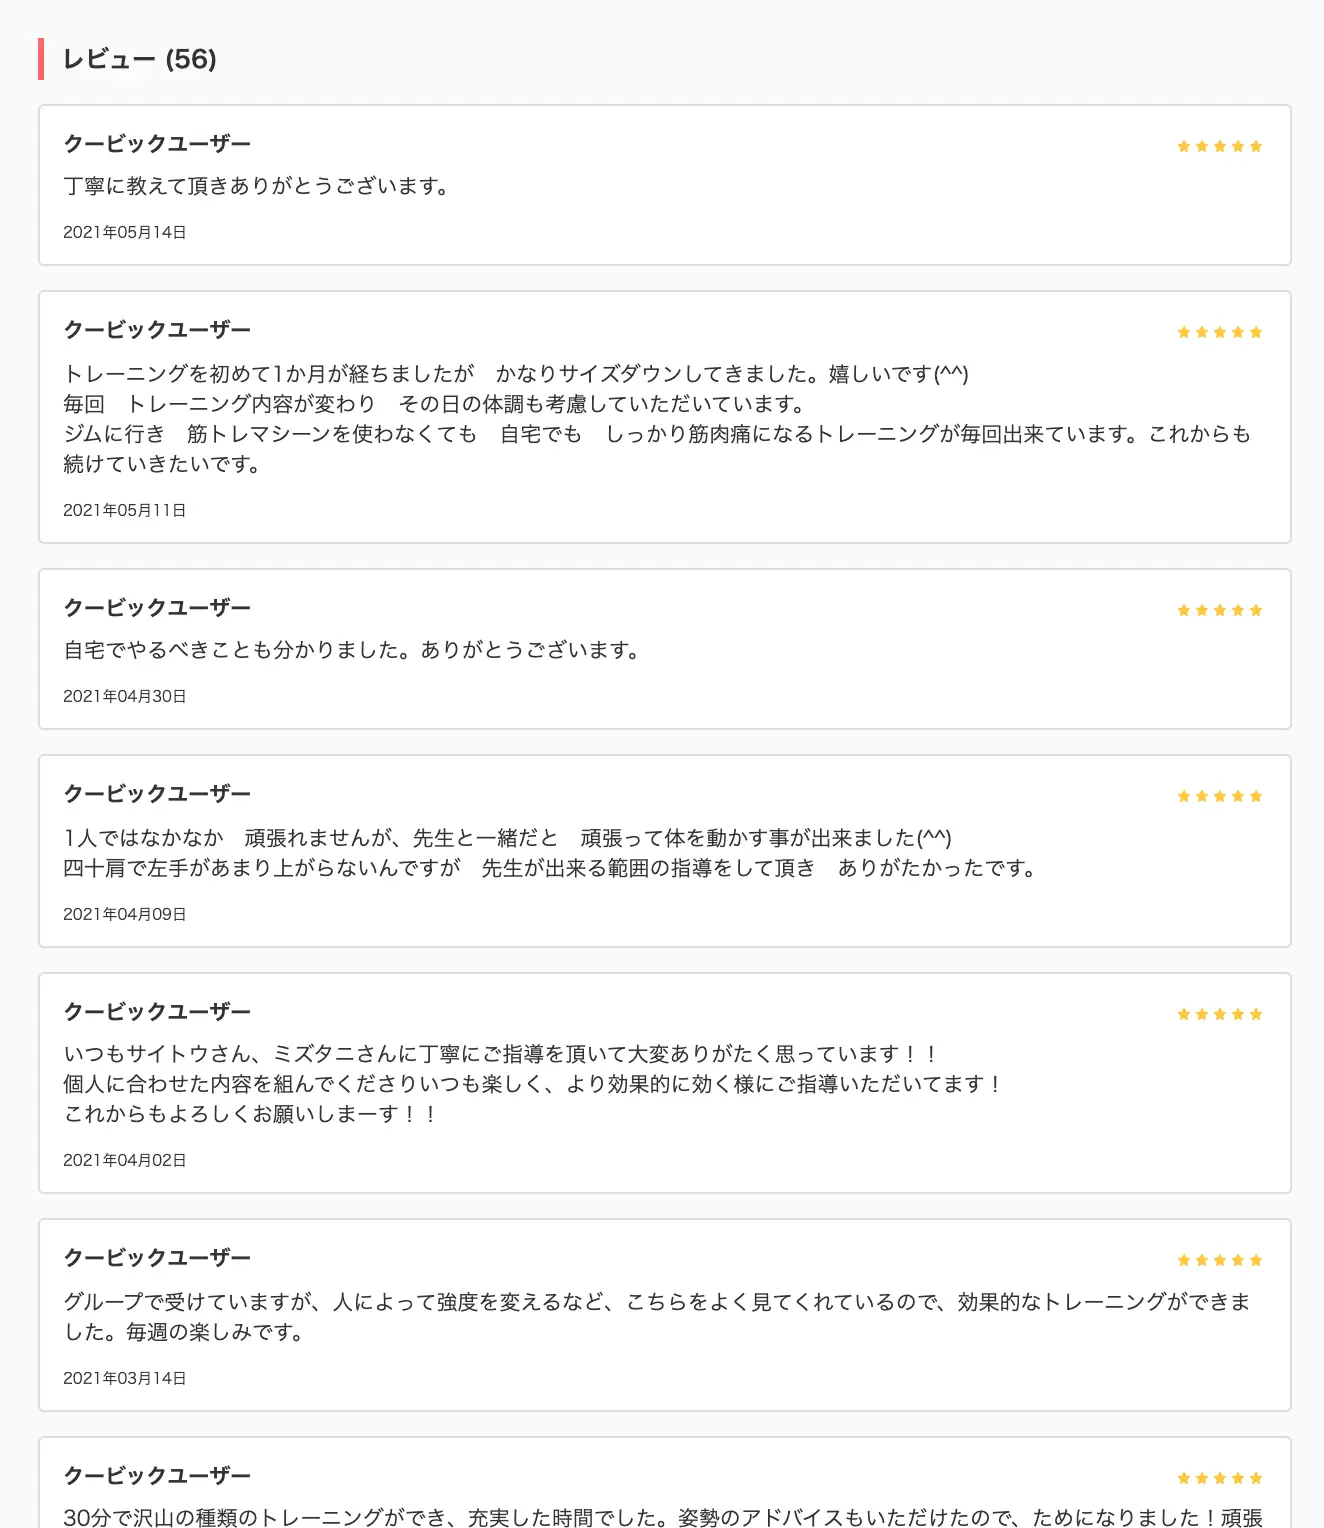Click review text starting グループで受けていますが
Screen dimensions: 1324x1528
[657, 1317]
